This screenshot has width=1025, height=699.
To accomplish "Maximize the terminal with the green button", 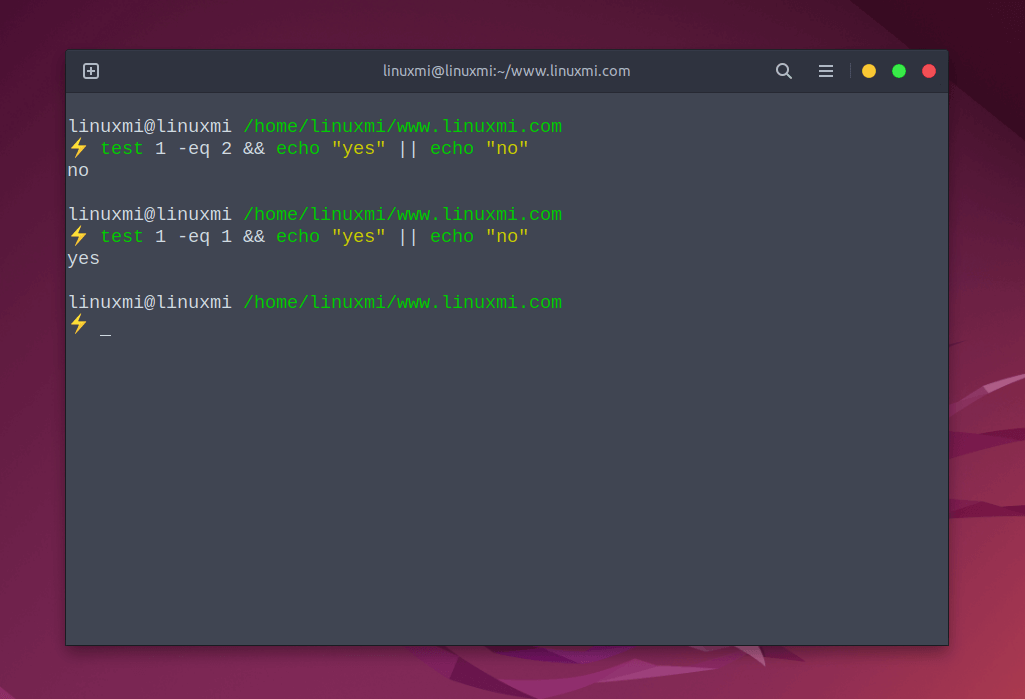I will (899, 71).
